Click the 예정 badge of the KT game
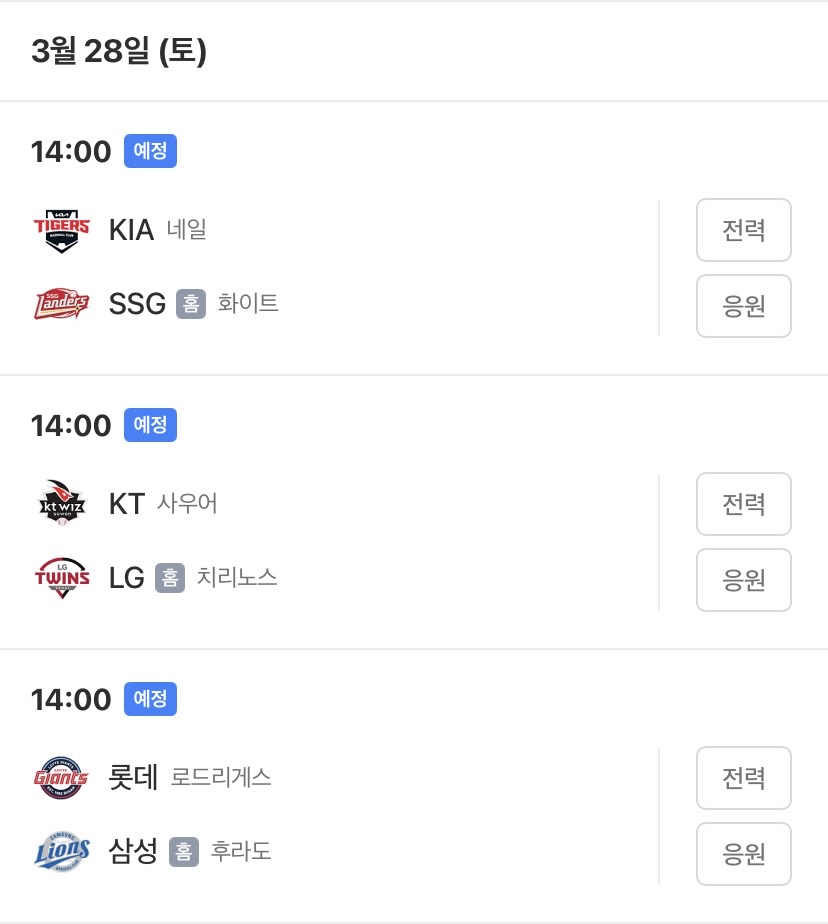This screenshot has width=828, height=924. pos(150,426)
